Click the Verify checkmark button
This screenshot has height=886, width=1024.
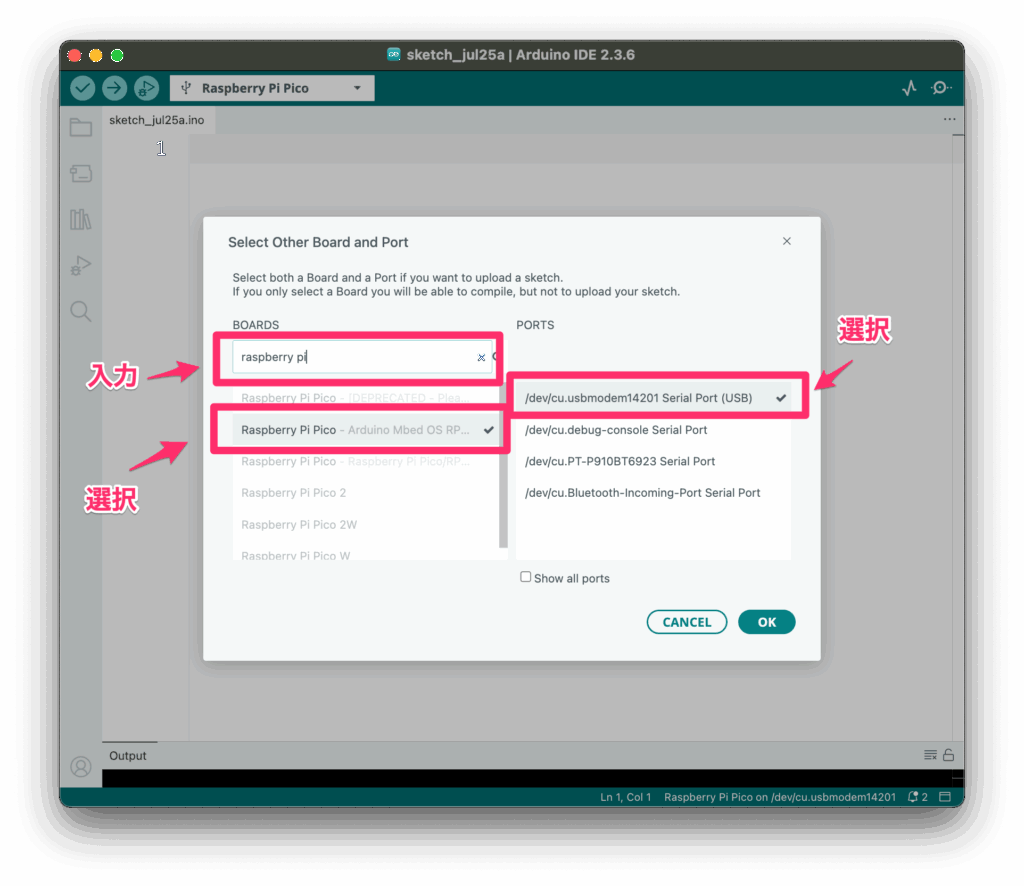pyautogui.click(x=83, y=88)
